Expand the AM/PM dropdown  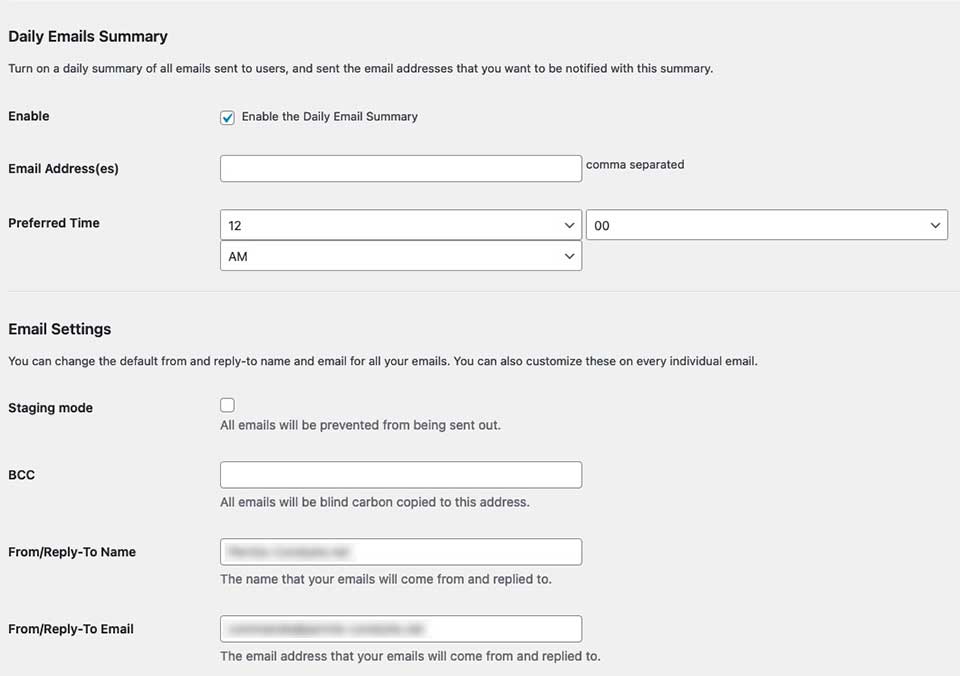pos(400,256)
